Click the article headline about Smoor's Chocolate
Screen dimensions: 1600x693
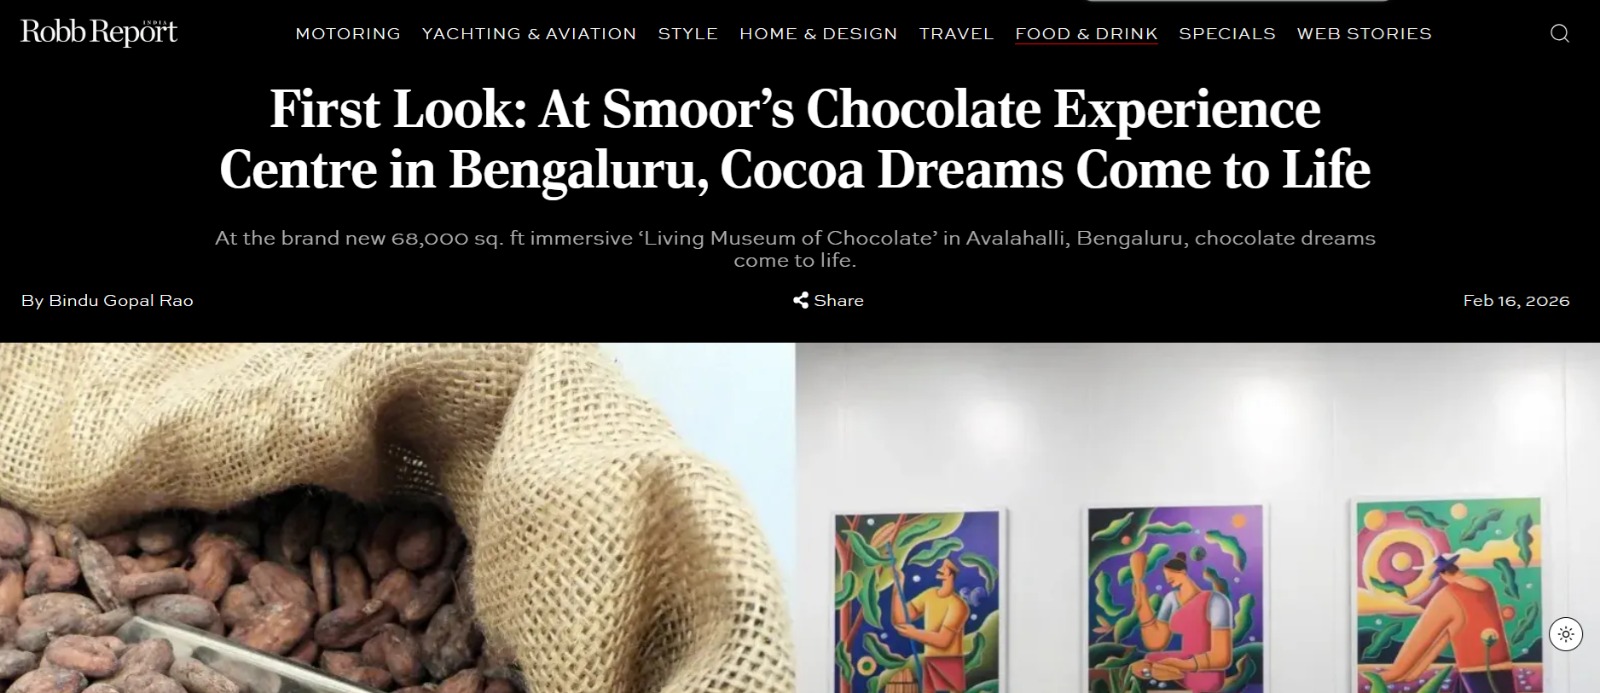coord(795,139)
